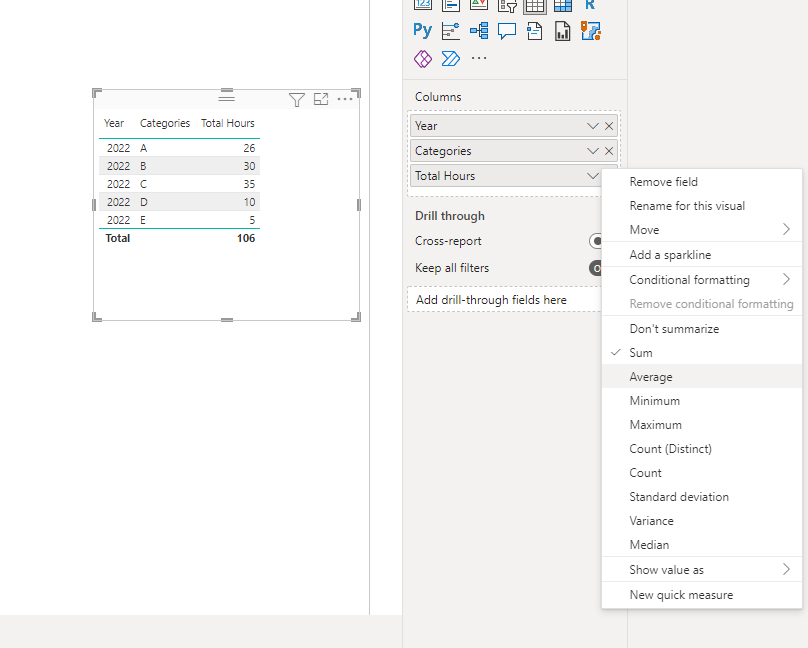
Task: Select the category D cell in table
Action: (x=144, y=202)
